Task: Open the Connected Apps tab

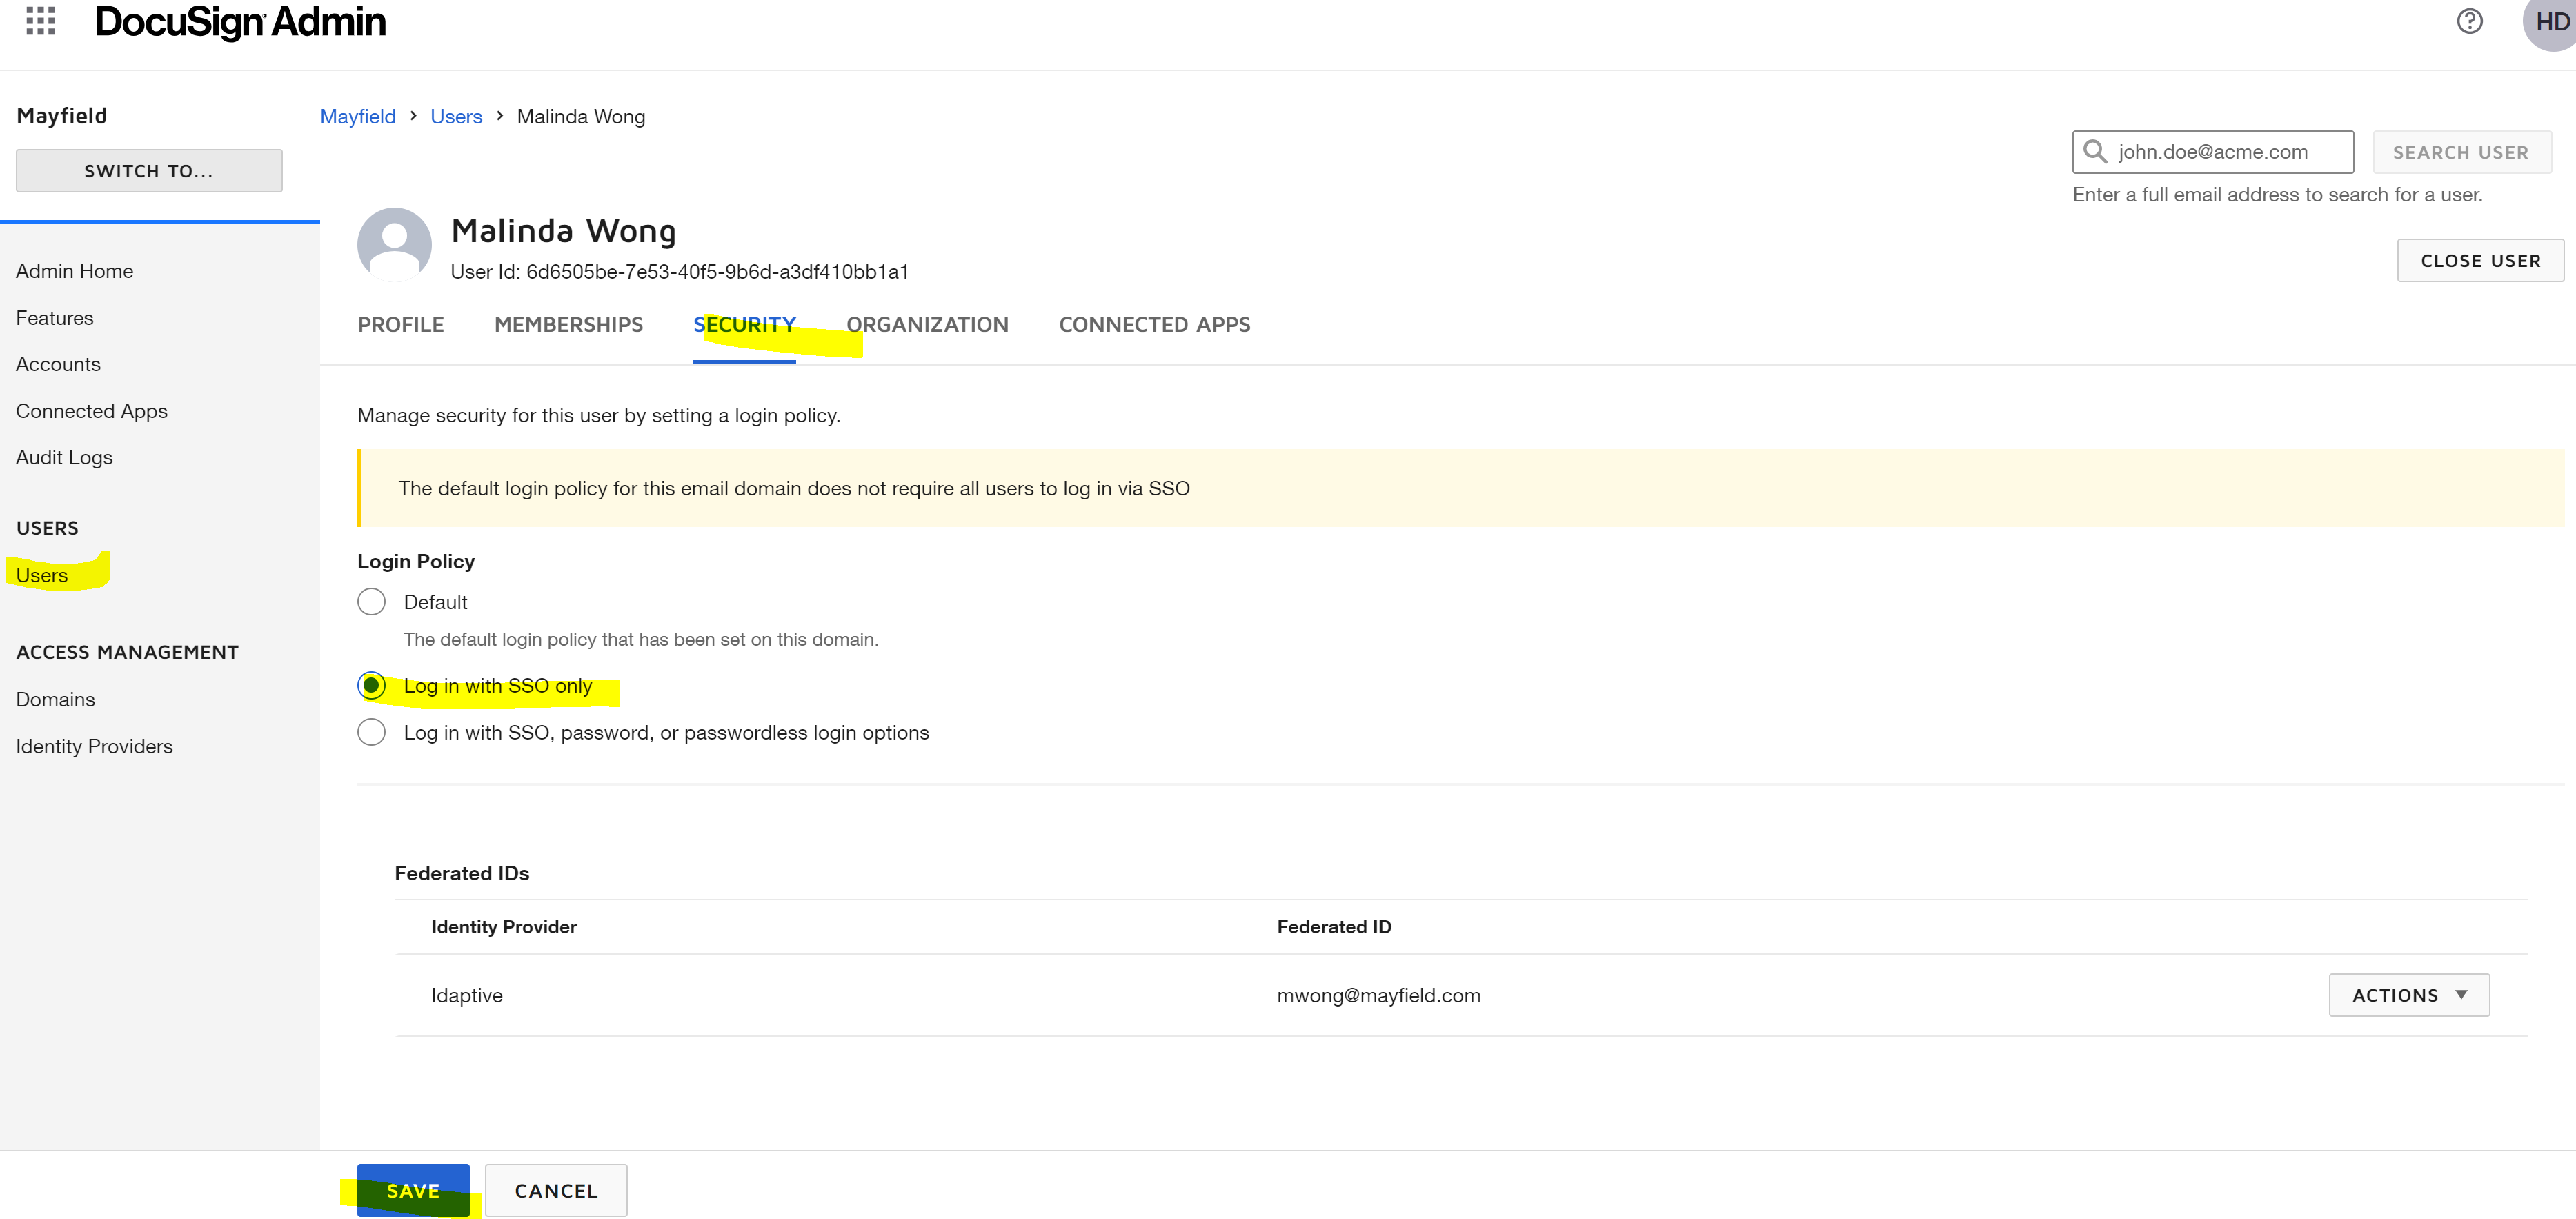Action: 1154,325
